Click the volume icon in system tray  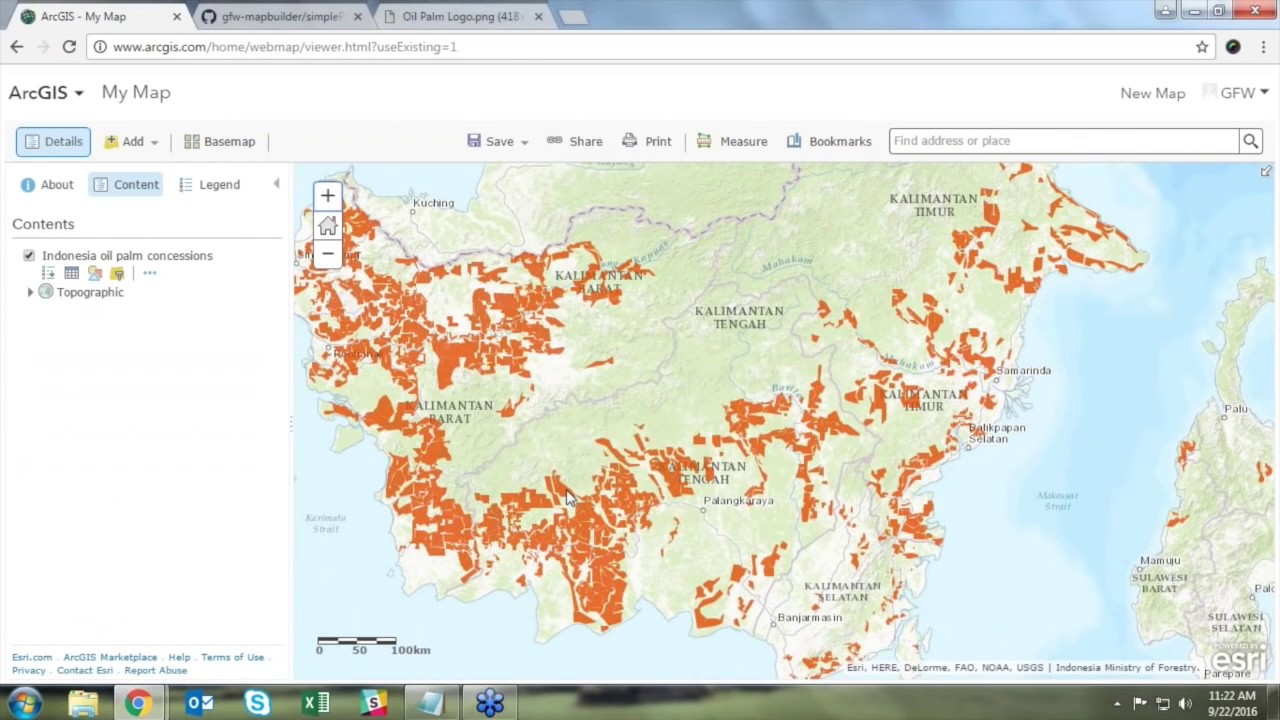tap(1185, 704)
